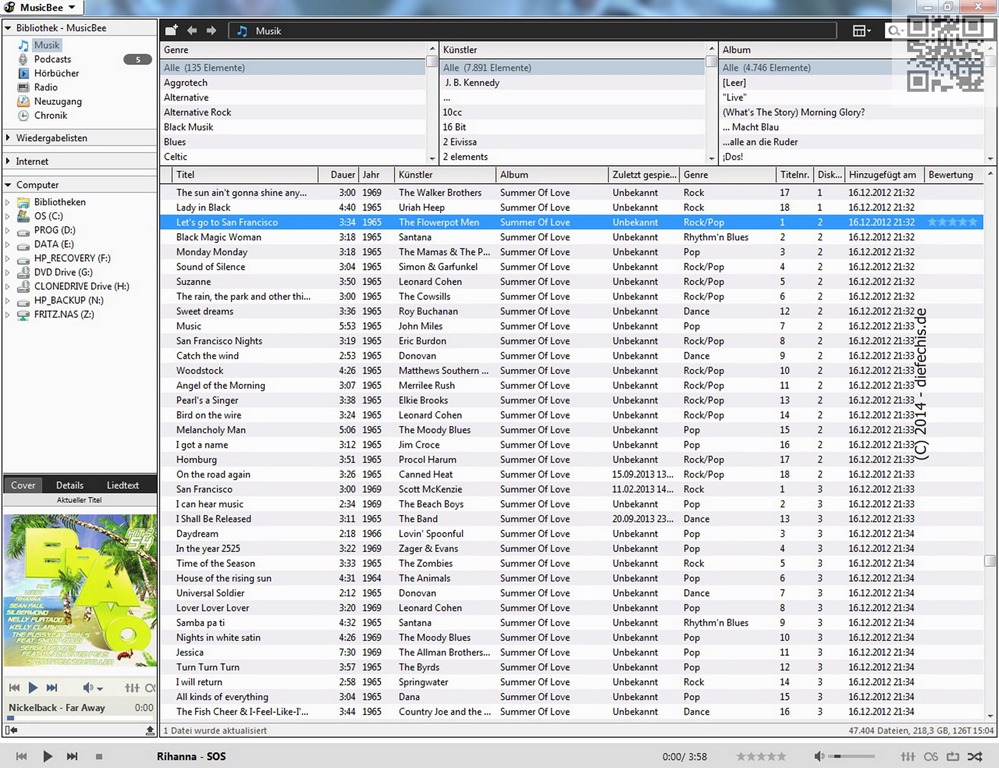Sort tracks by Jahr column header
The height and width of the screenshot is (768, 999).
(376, 175)
